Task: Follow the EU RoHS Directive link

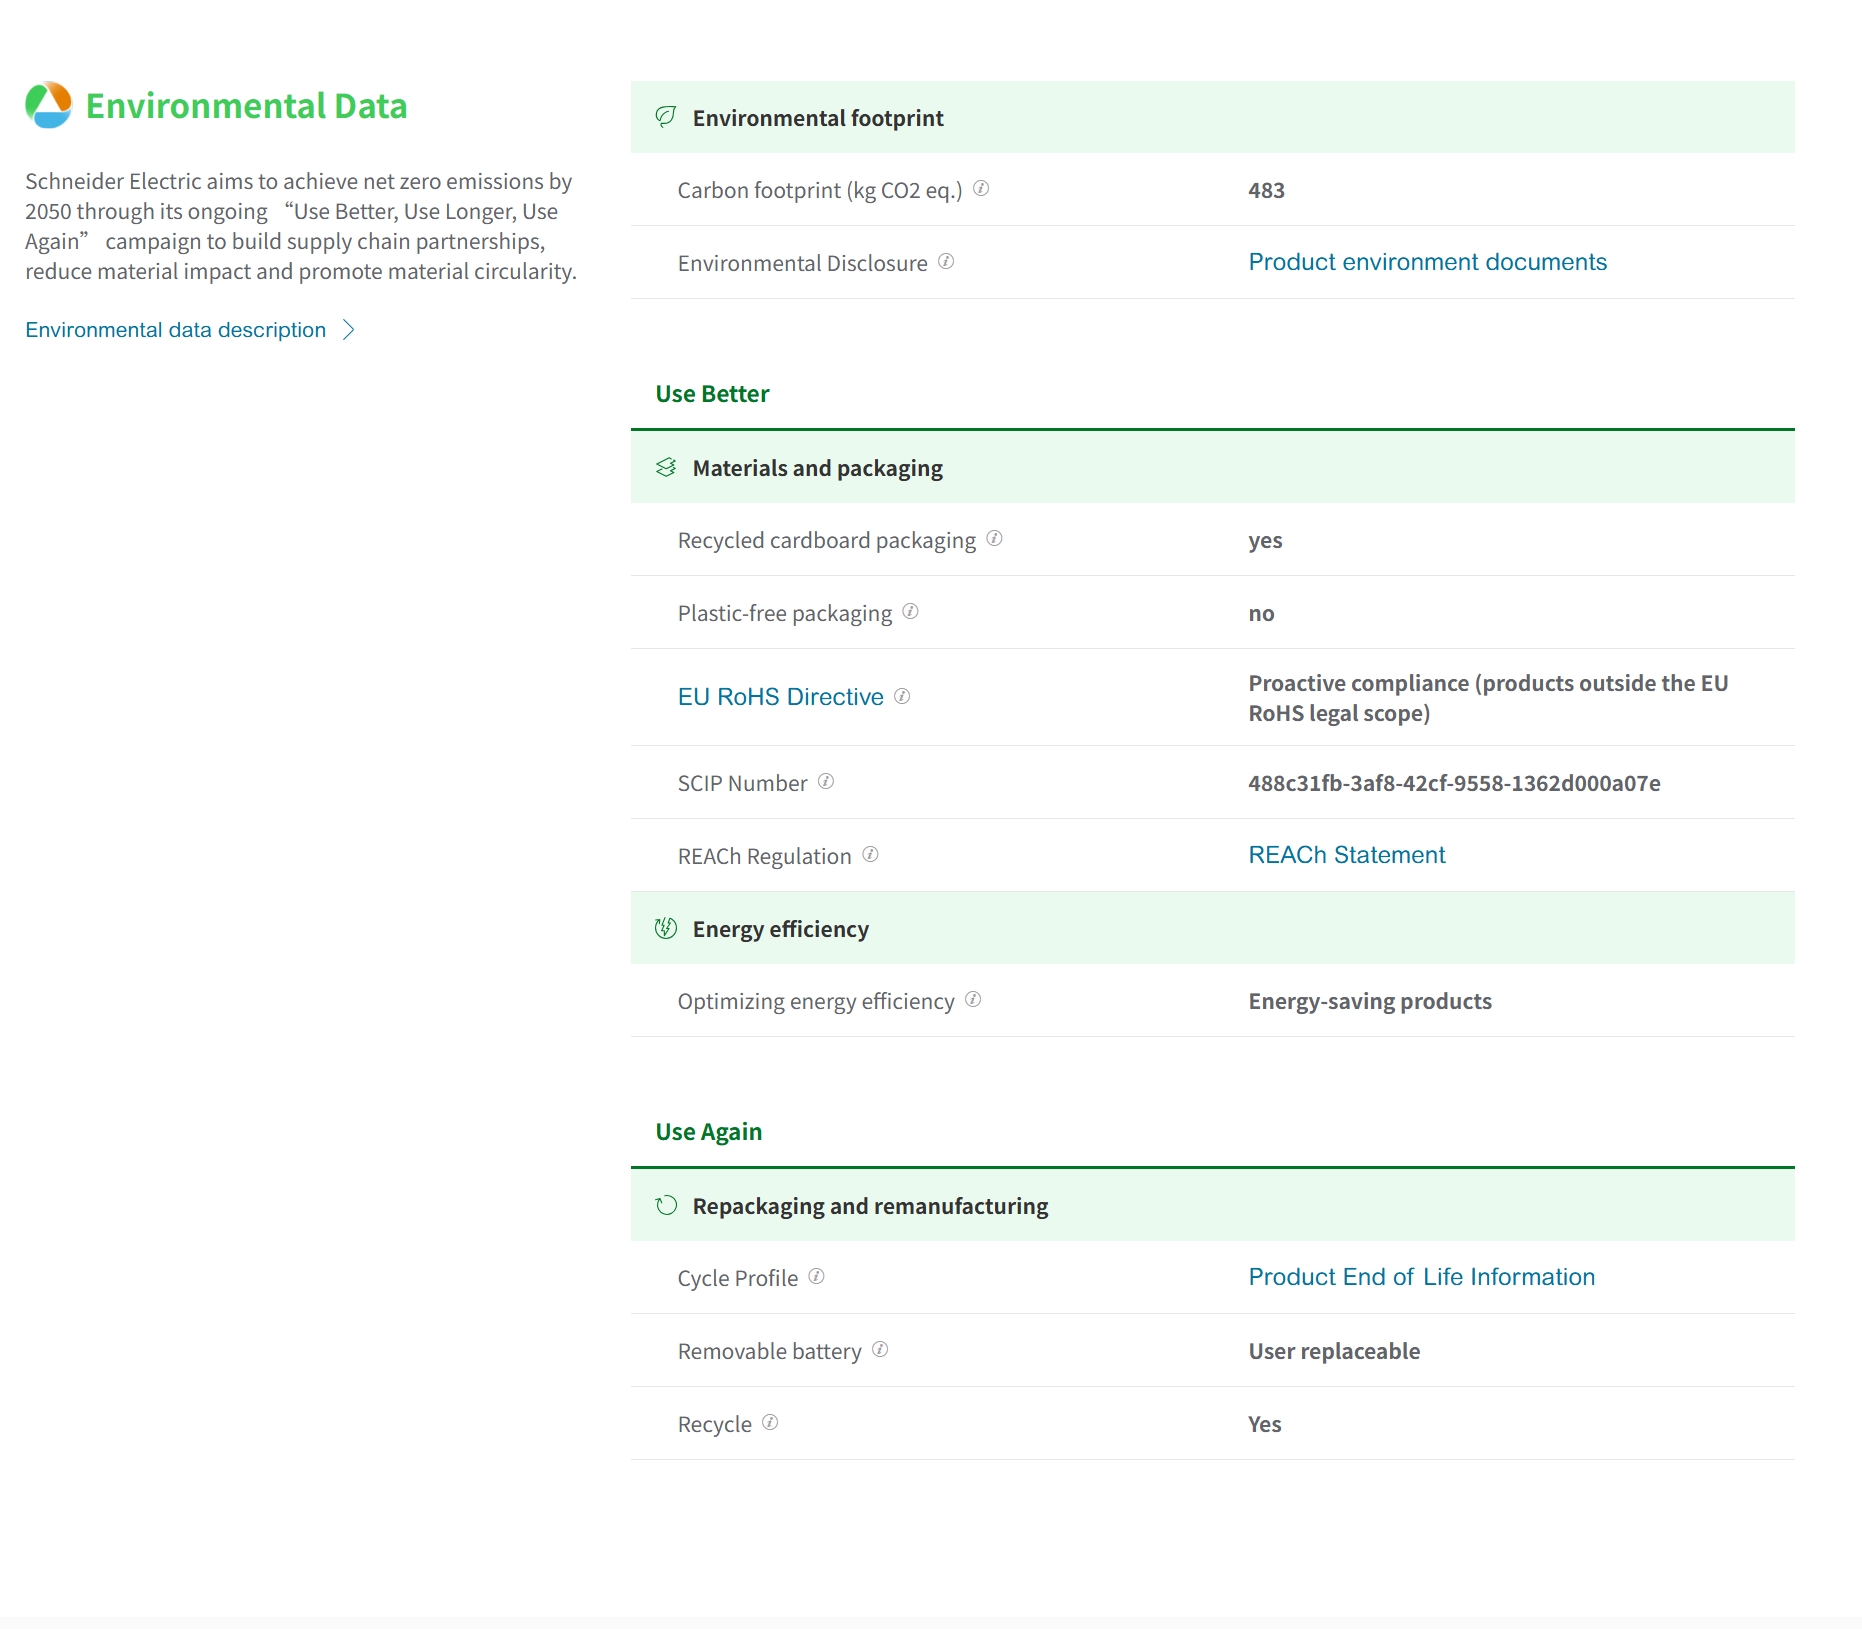Action: pyautogui.click(x=780, y=697)
